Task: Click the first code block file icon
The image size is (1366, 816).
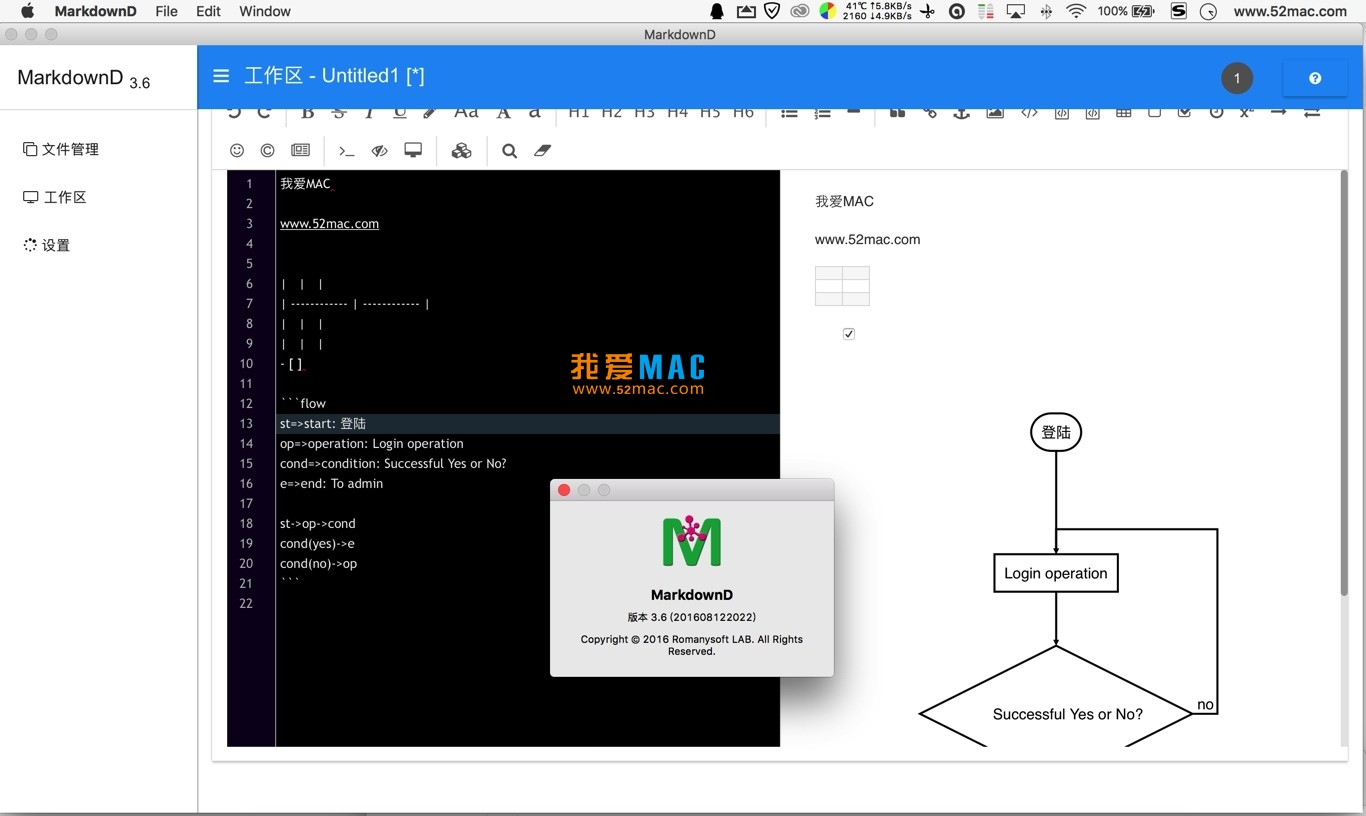Action: pos(1062,112)
